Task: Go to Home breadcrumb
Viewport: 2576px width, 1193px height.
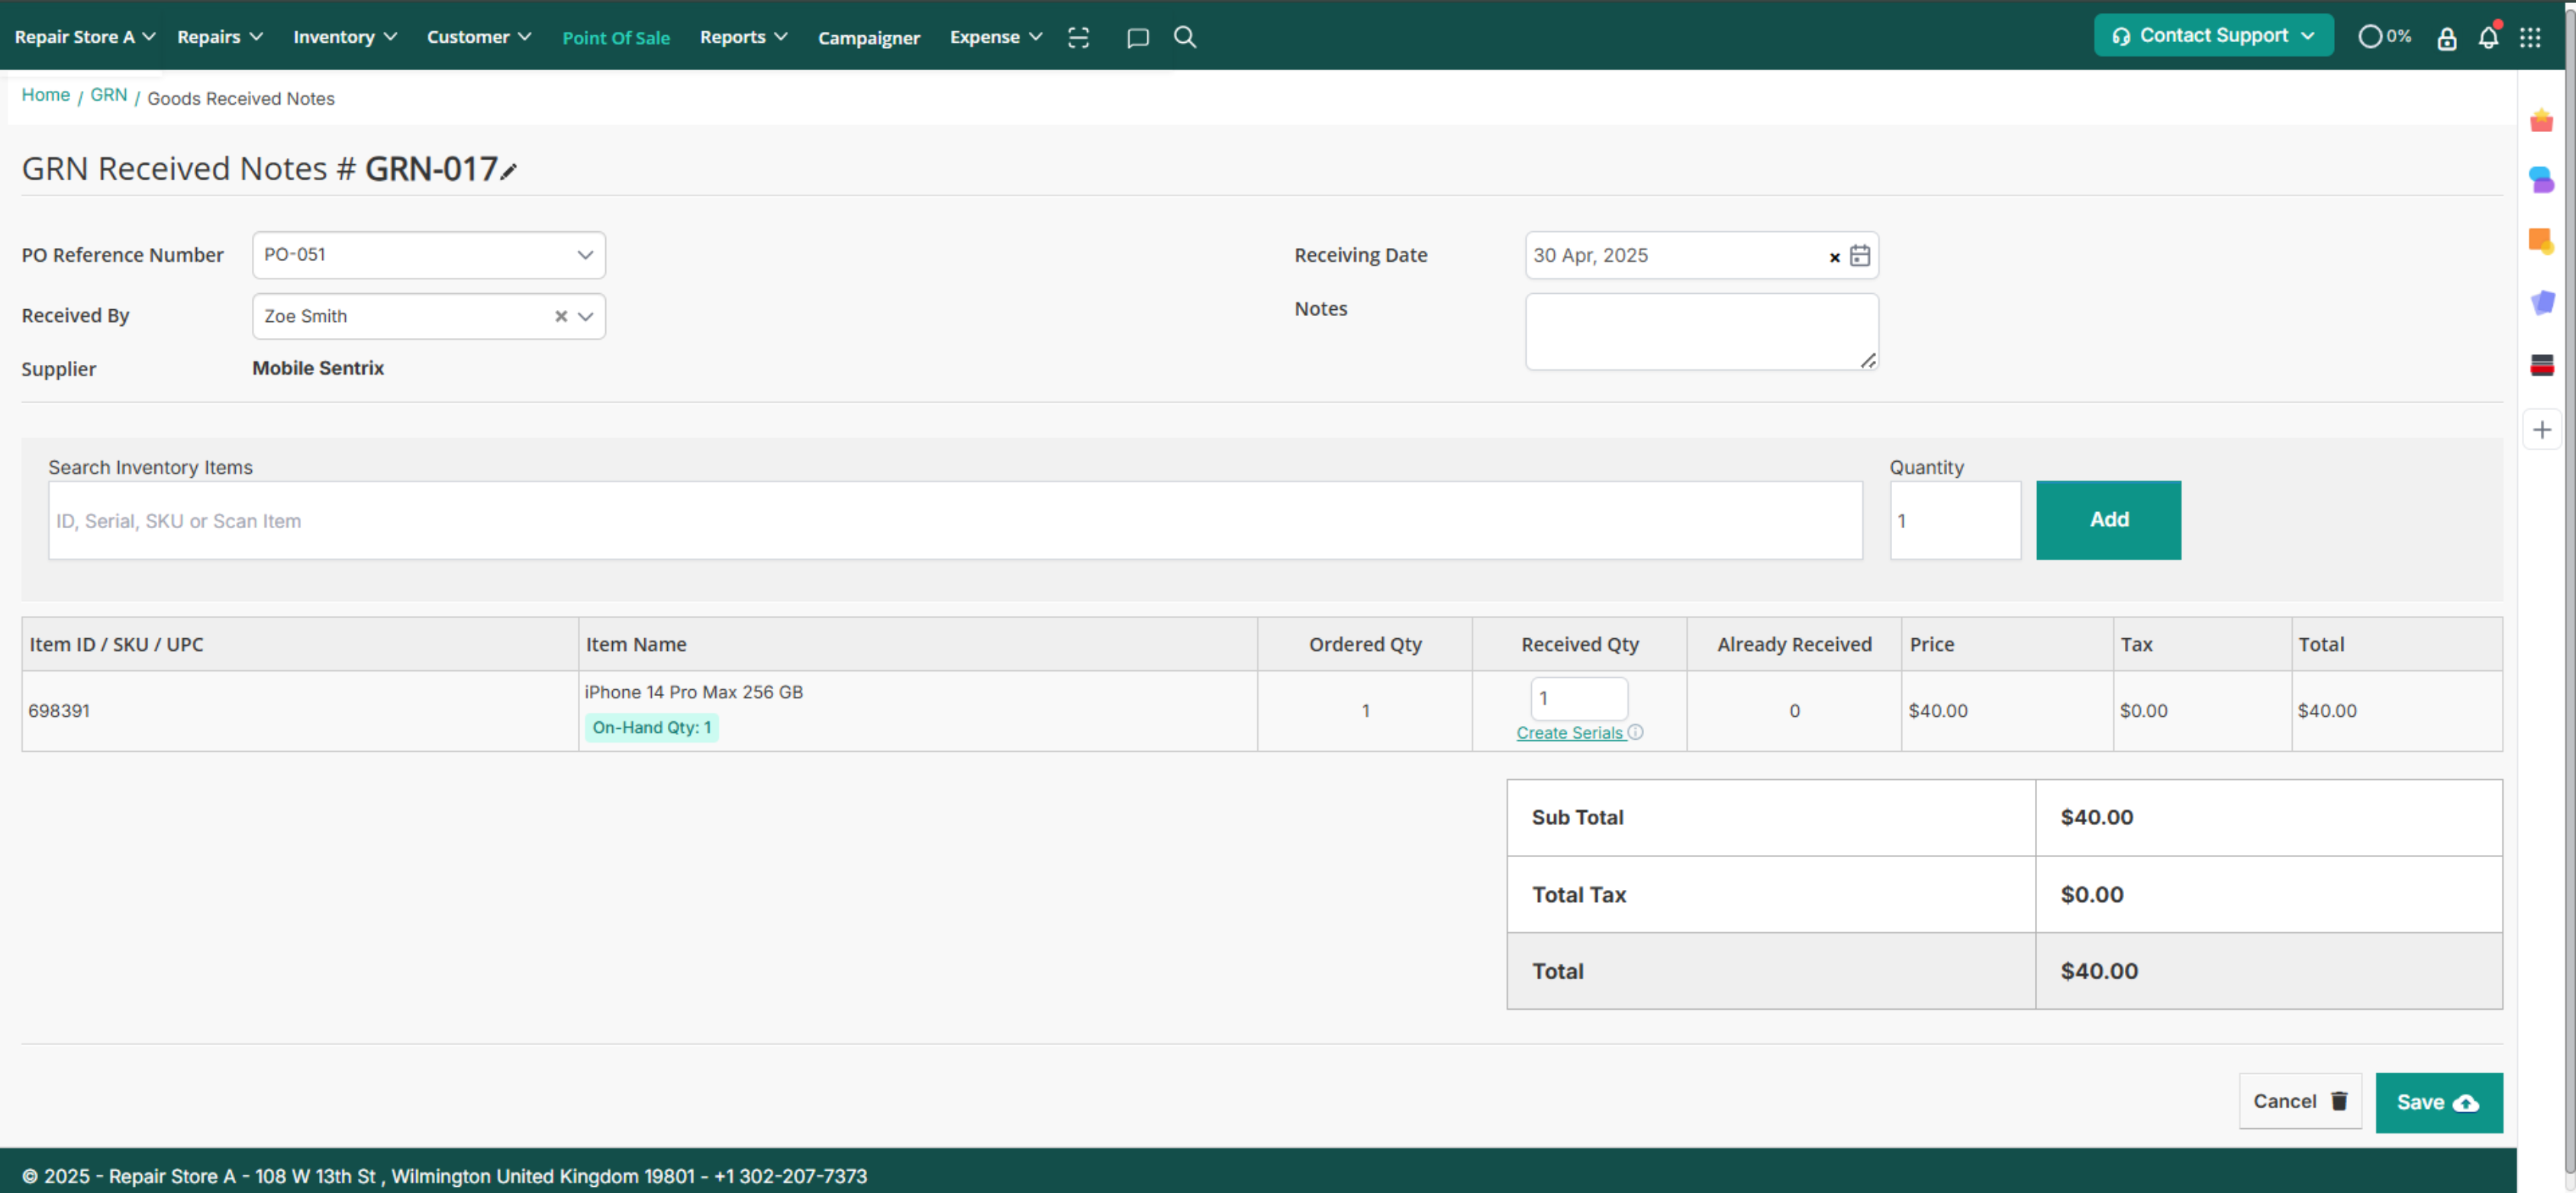Action: [46, 95]
